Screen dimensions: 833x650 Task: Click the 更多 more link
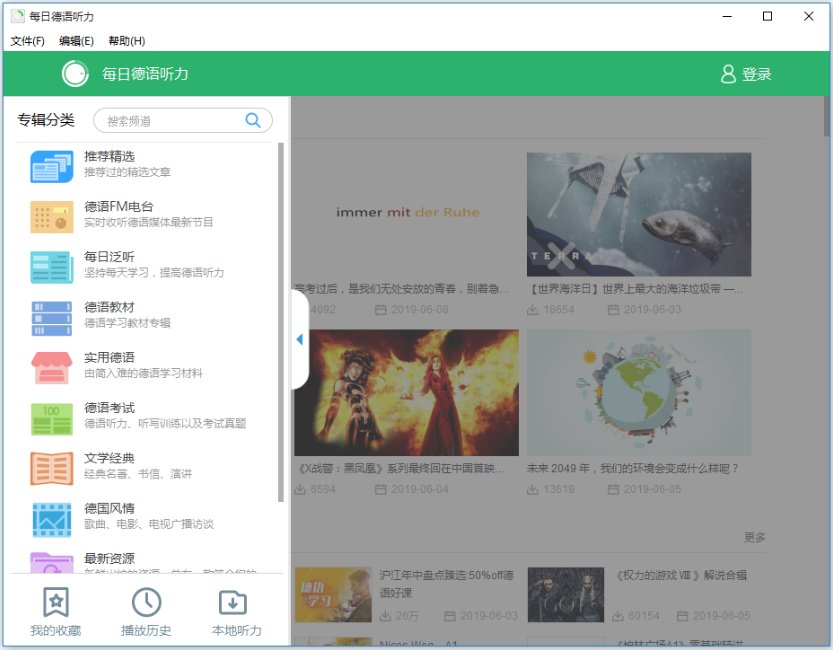(x=752, y=537)
